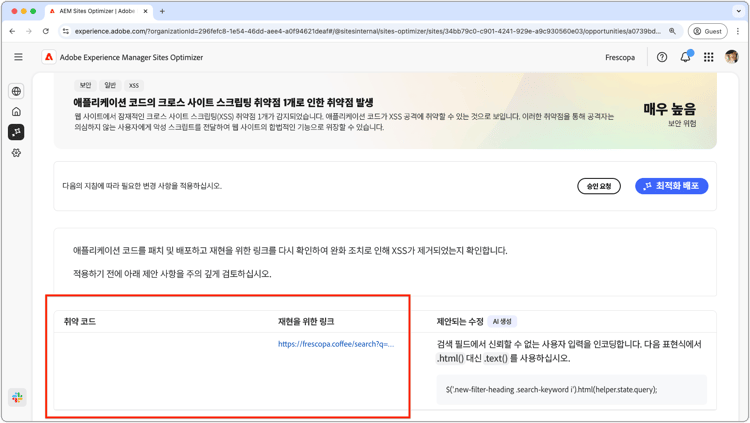Open a new browser tab
Viewport: 750px width, 423px height.
coord(162,11)
